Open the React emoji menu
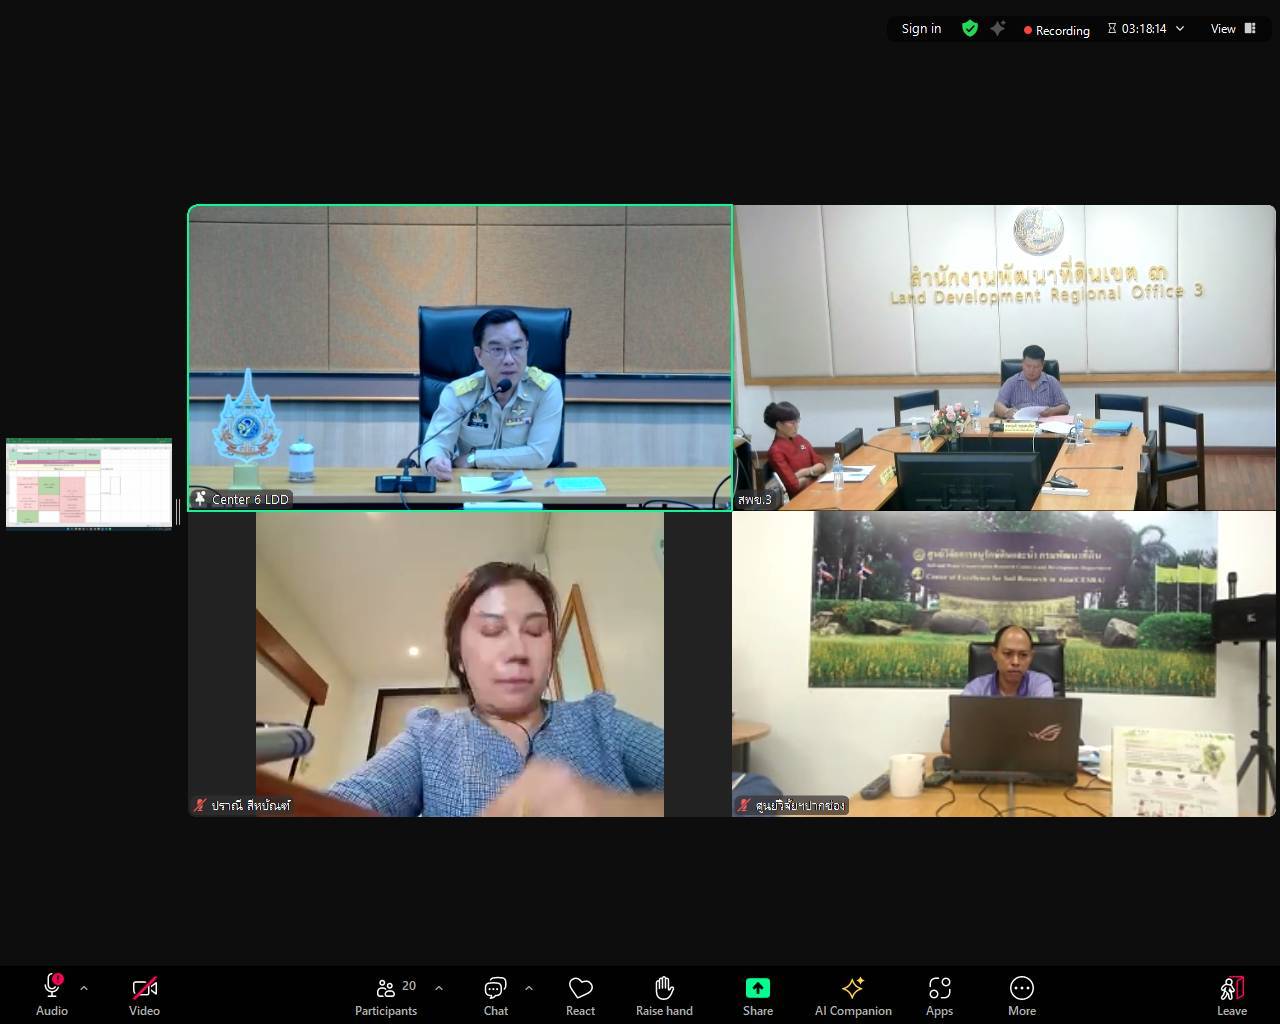Image resolution: width=1280 pixels, height=1024 pixels. [580, 996]
